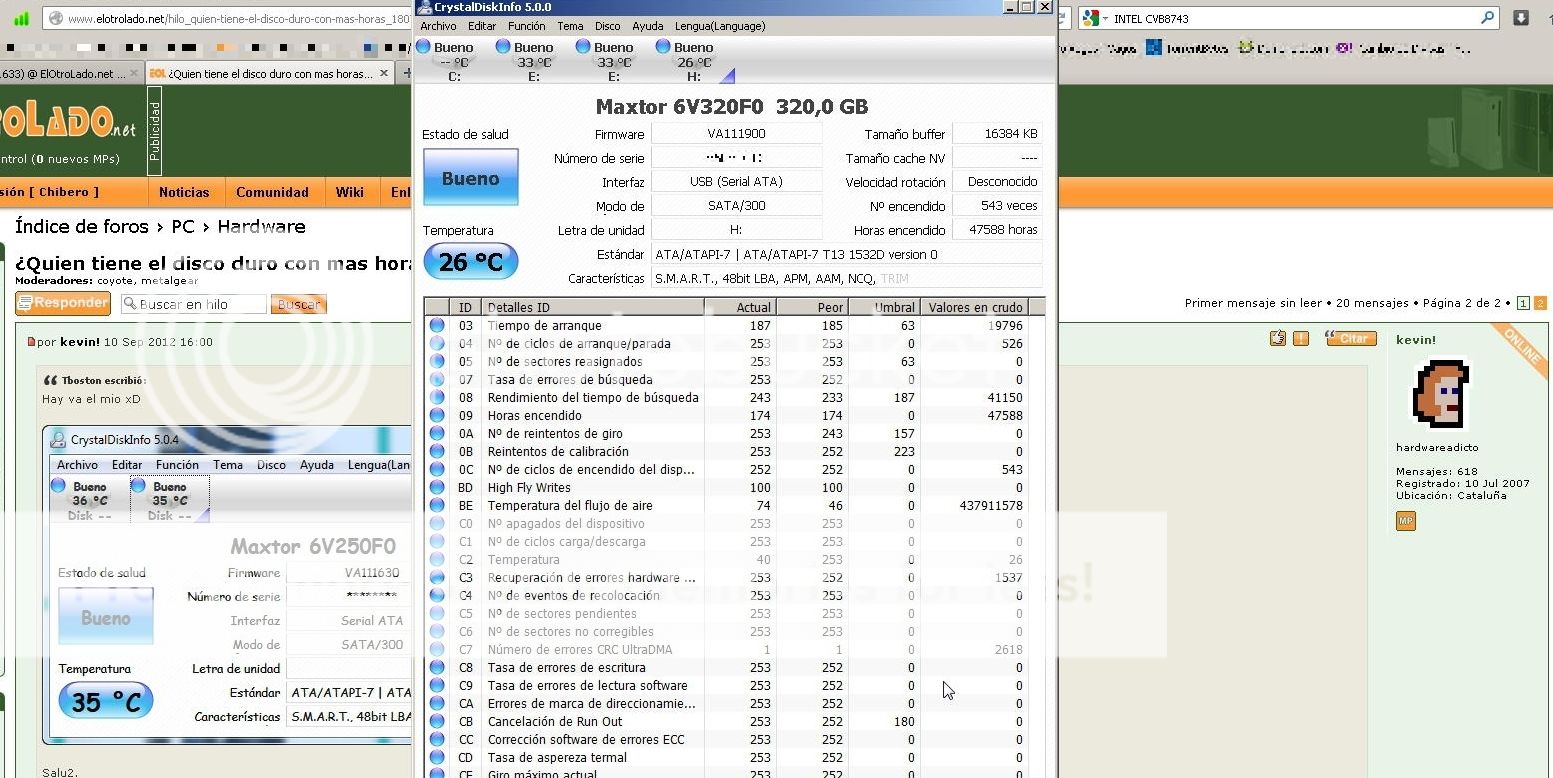Click the orb of row CB Cancelación de Run Out
The image size is (1553, 778).
click(437, 722)
